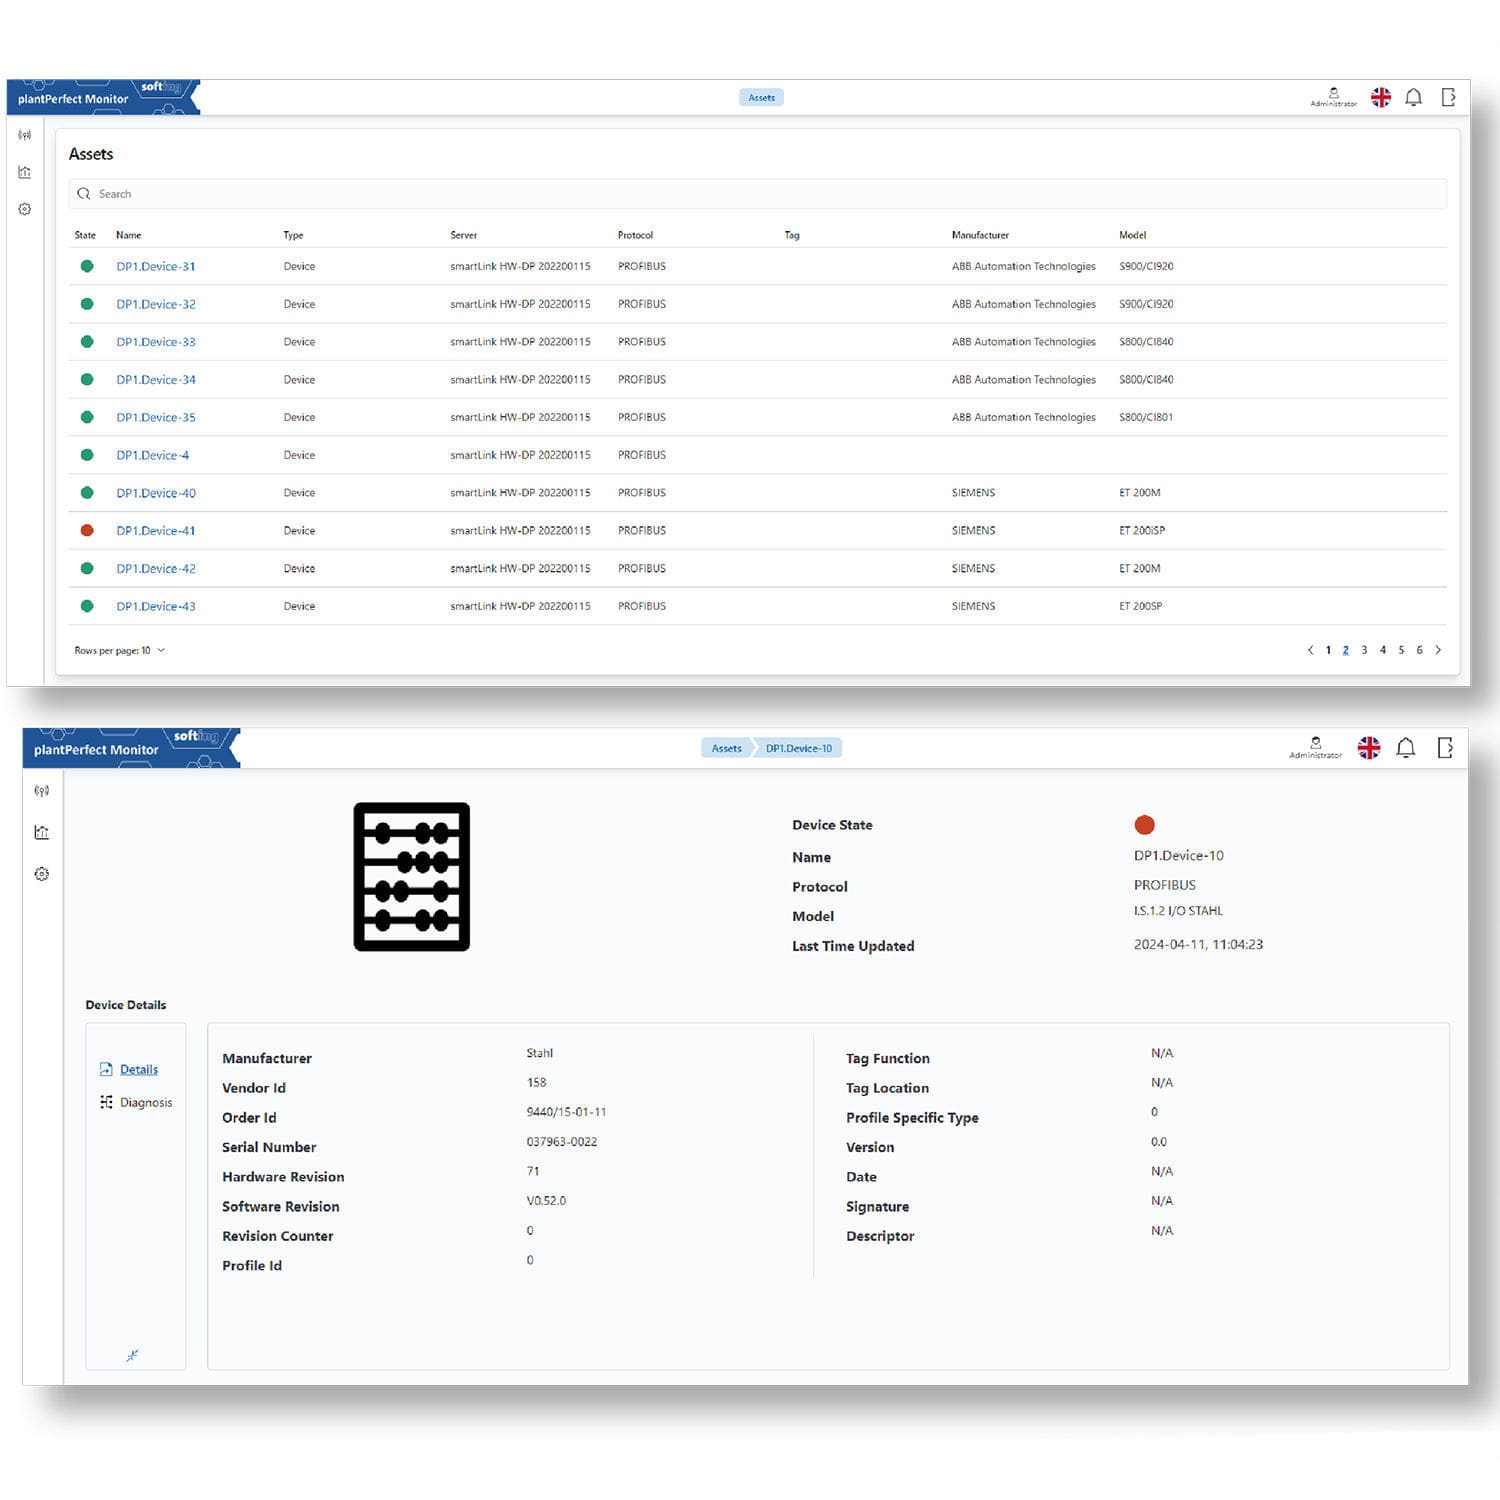Viewport: 1500px width, 1500px height.
Task: Click the Assets search field
Action: point(757,194)
